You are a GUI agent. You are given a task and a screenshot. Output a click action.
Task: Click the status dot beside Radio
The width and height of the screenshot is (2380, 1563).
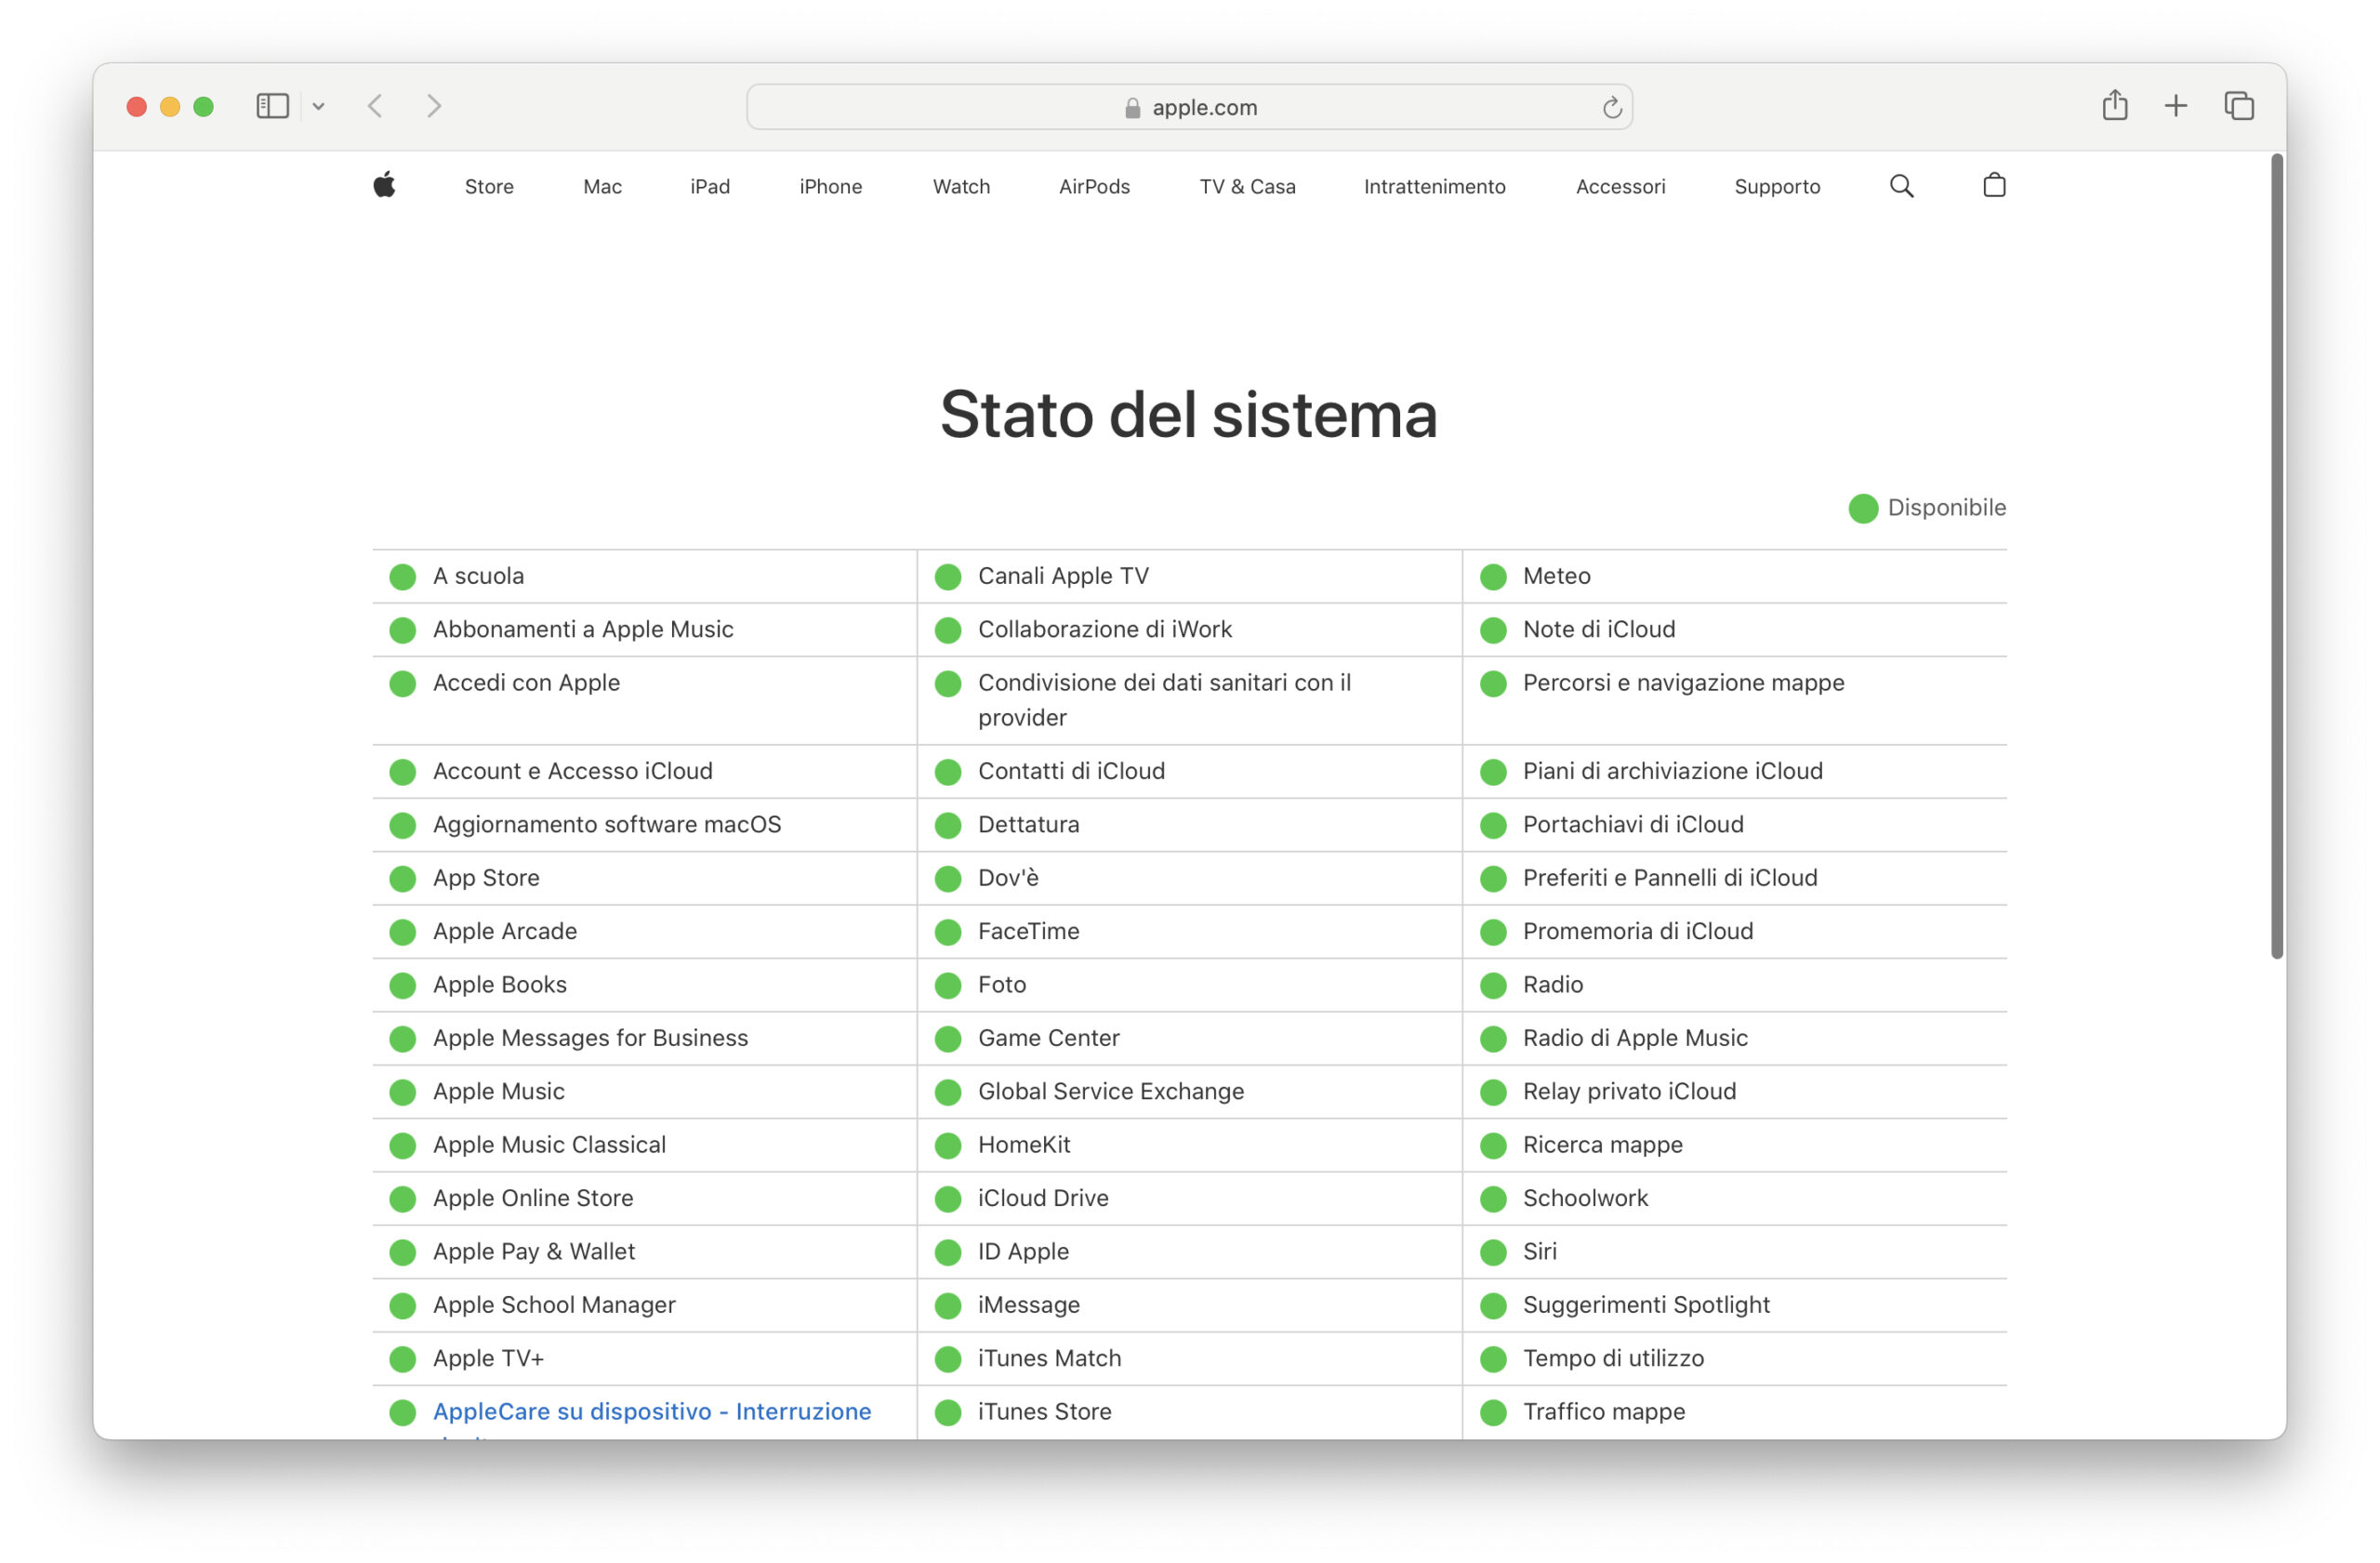(1493, 985)
